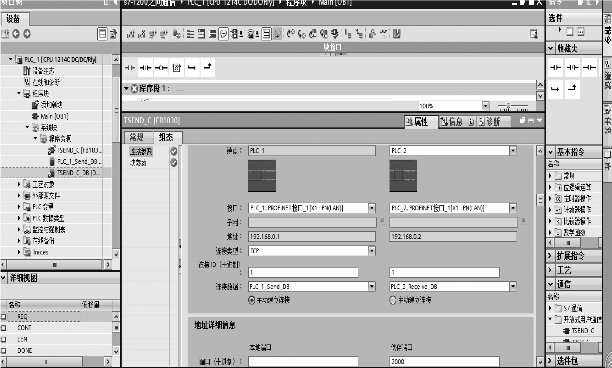Open the PLC_1_Send_DB connection data dropdown
Image resolution: width=612 pixels, height=368 pixels.
click(372, 286)
